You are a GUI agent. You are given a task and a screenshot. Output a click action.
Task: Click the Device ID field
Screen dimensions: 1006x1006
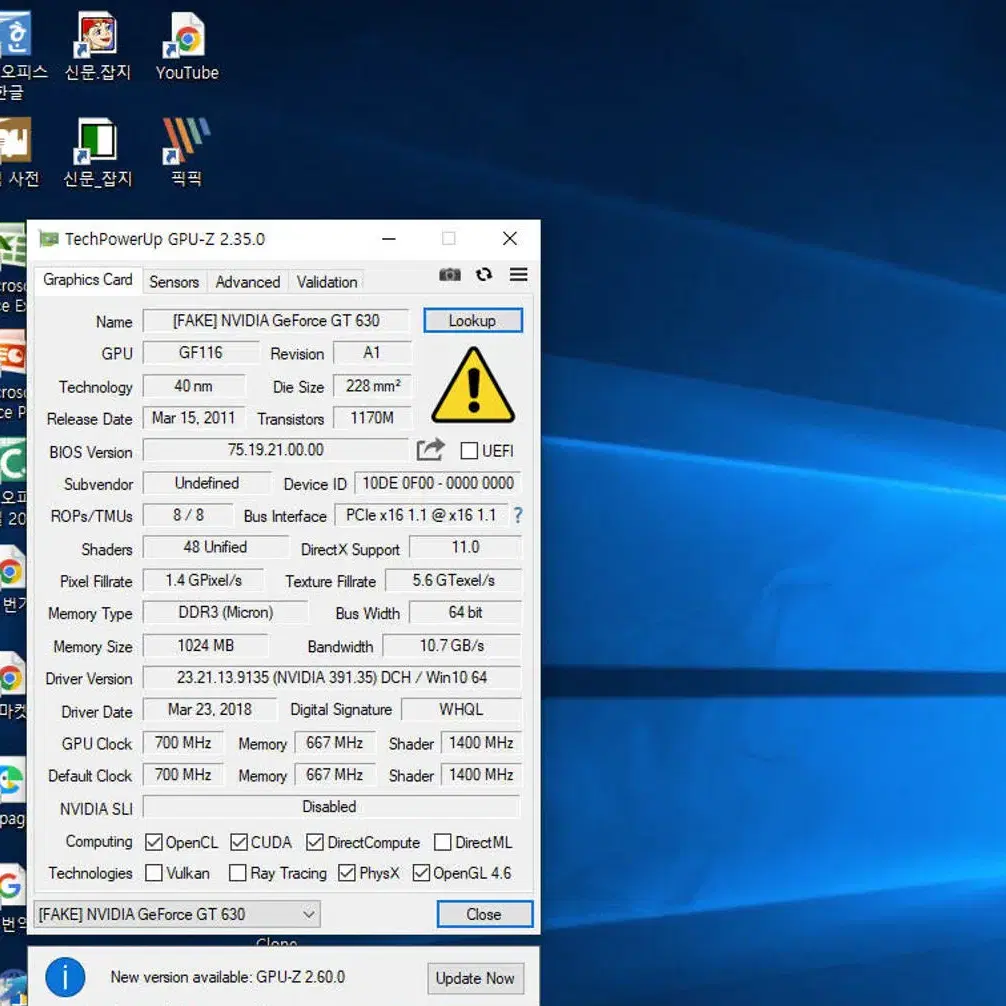pos(438,483)
